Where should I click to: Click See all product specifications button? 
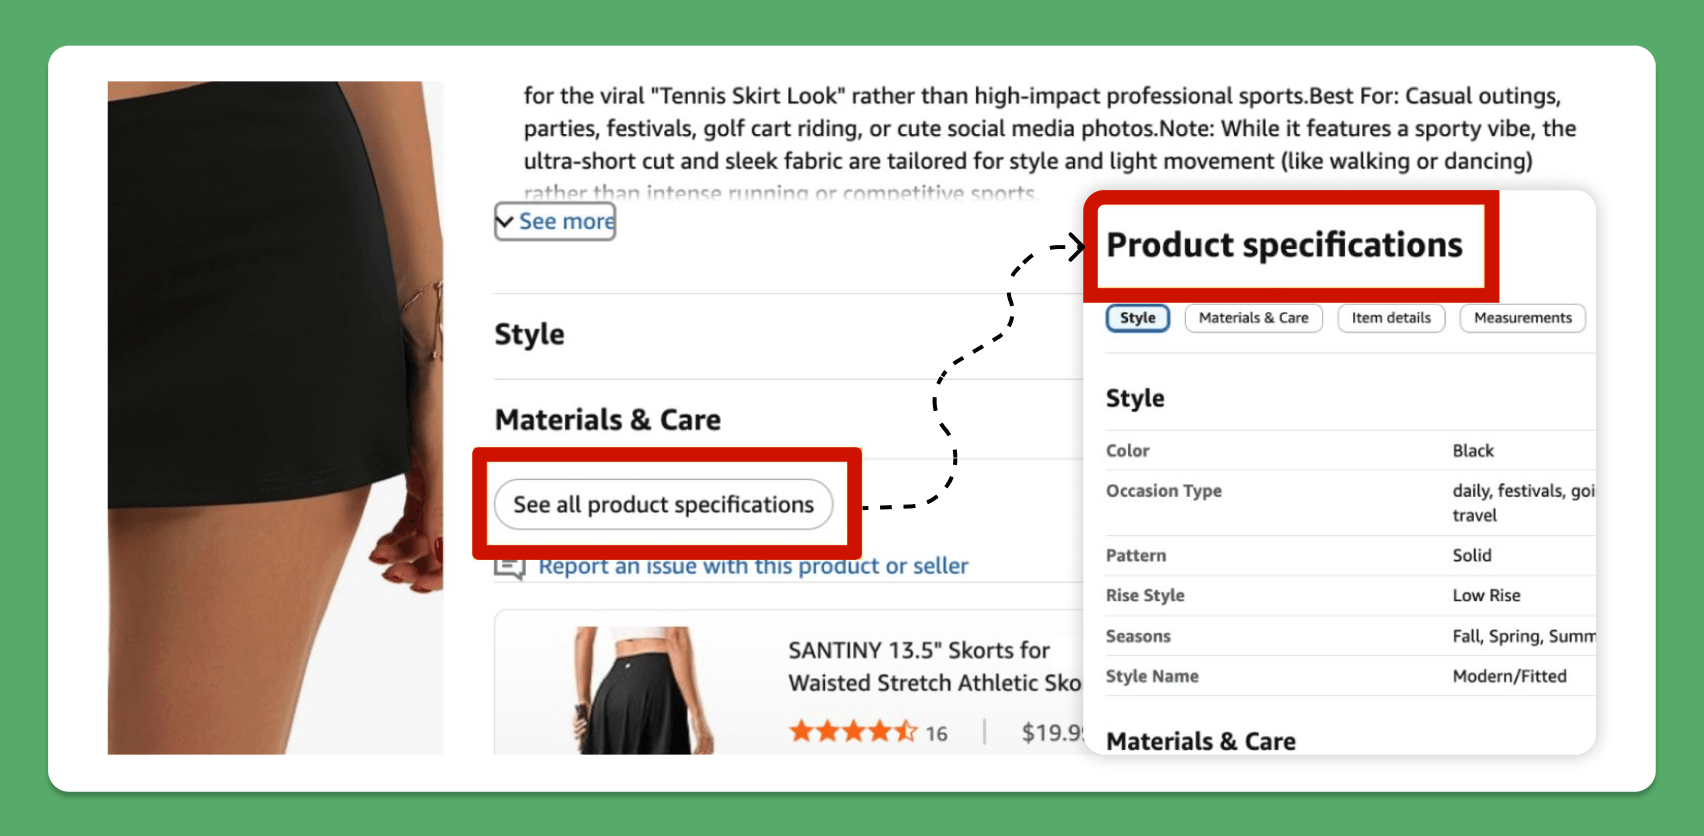(664, 505)
